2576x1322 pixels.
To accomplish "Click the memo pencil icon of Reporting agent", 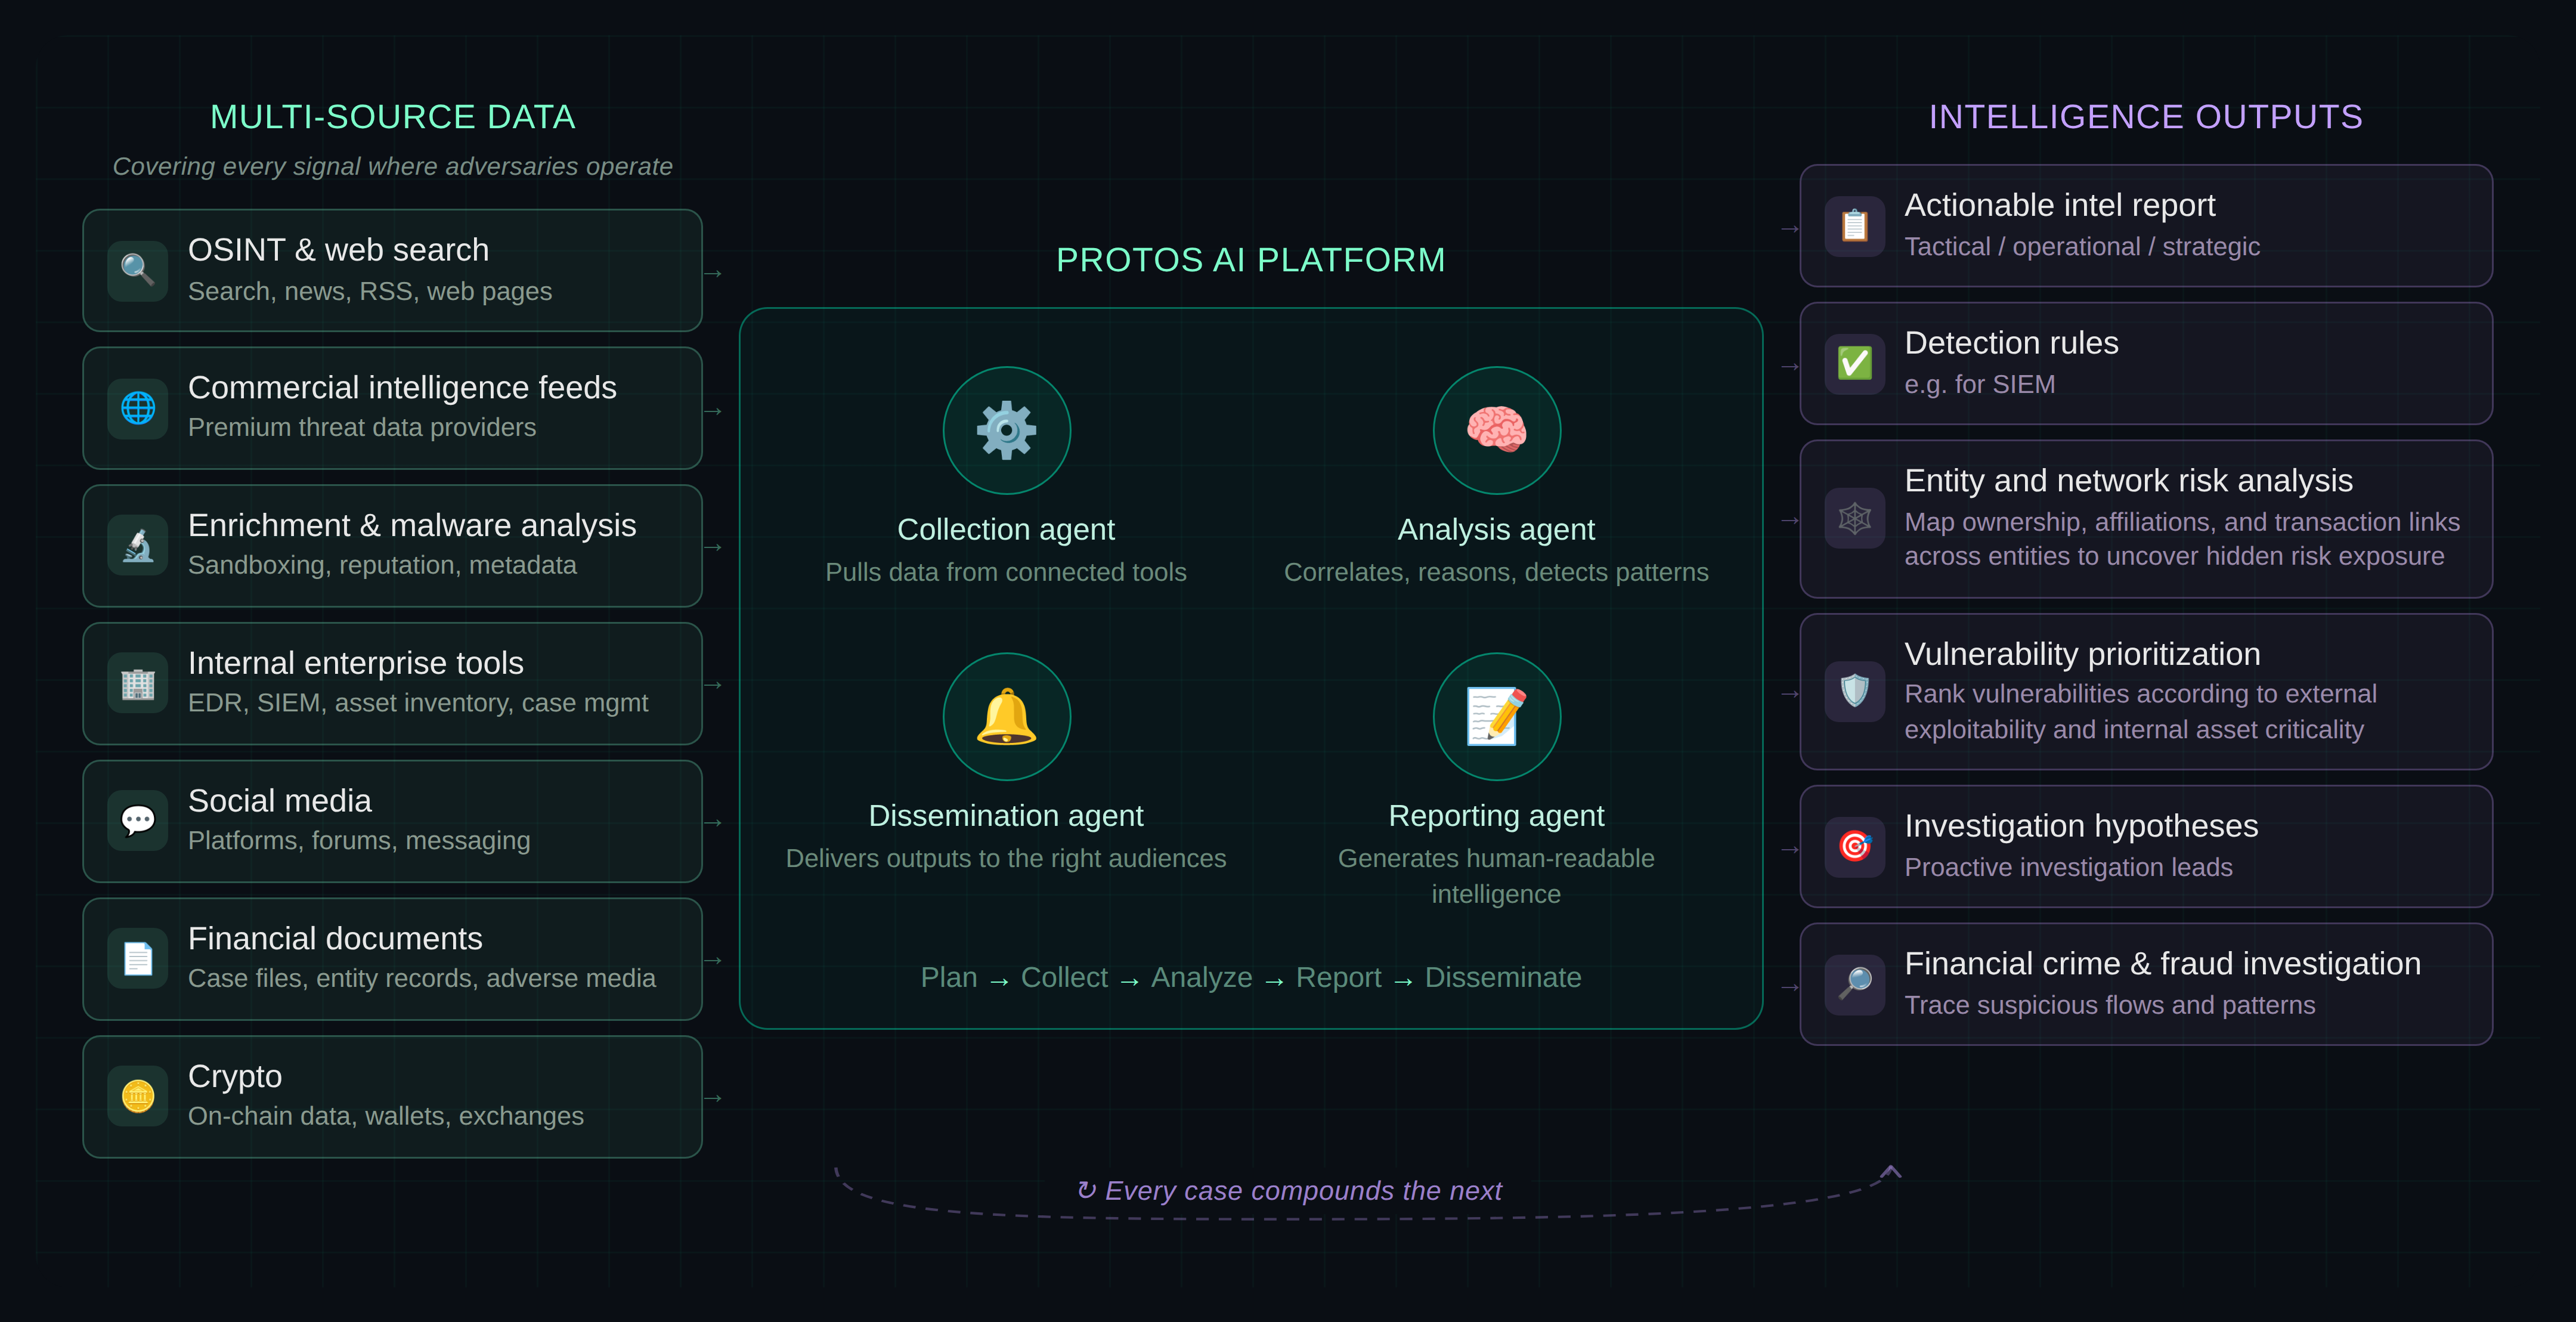I will tap(1496, 716).
